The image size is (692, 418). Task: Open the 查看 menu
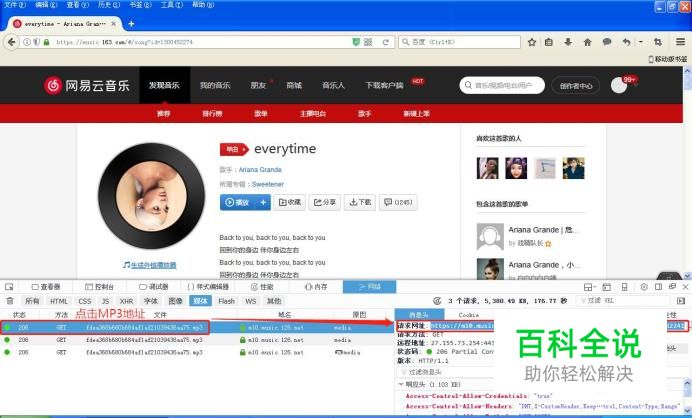click(x=78, y=4)
